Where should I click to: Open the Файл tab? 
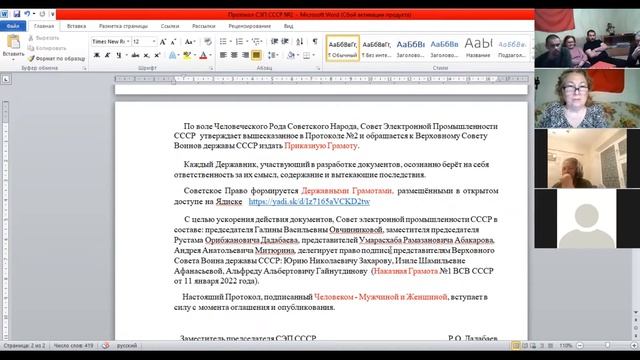13,26
